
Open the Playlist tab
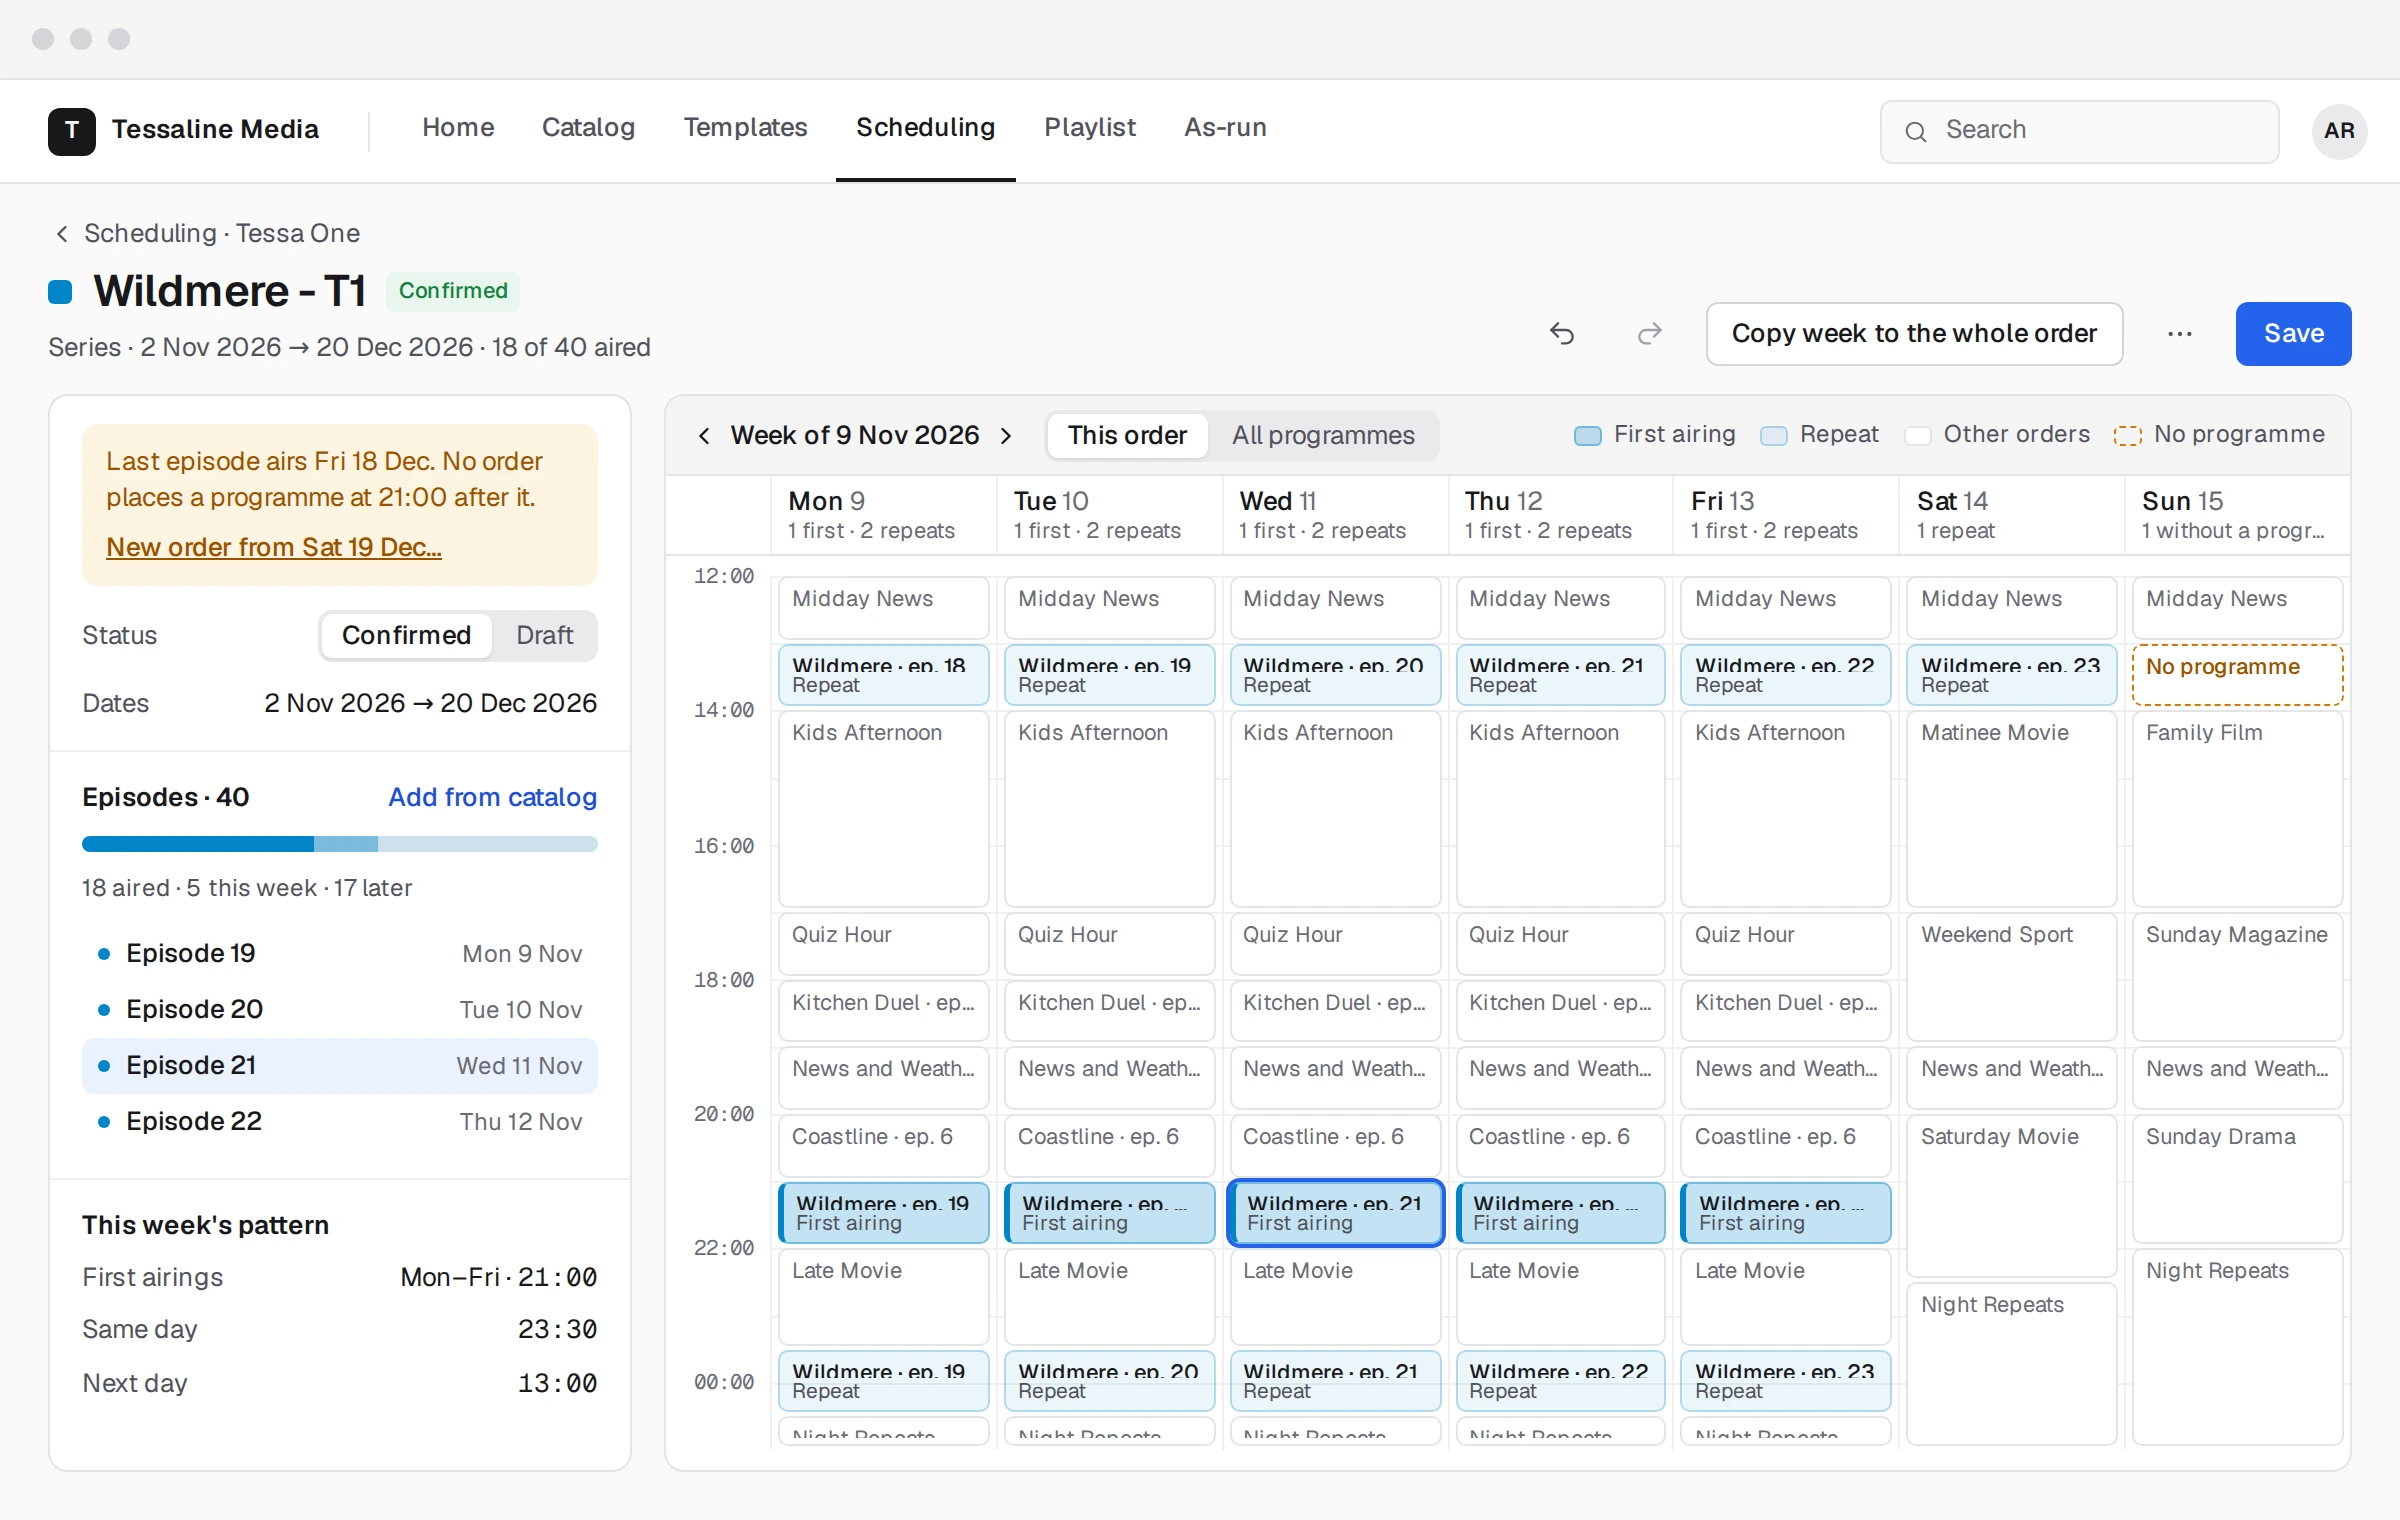pyautogui.click(x=1090, y=127)
